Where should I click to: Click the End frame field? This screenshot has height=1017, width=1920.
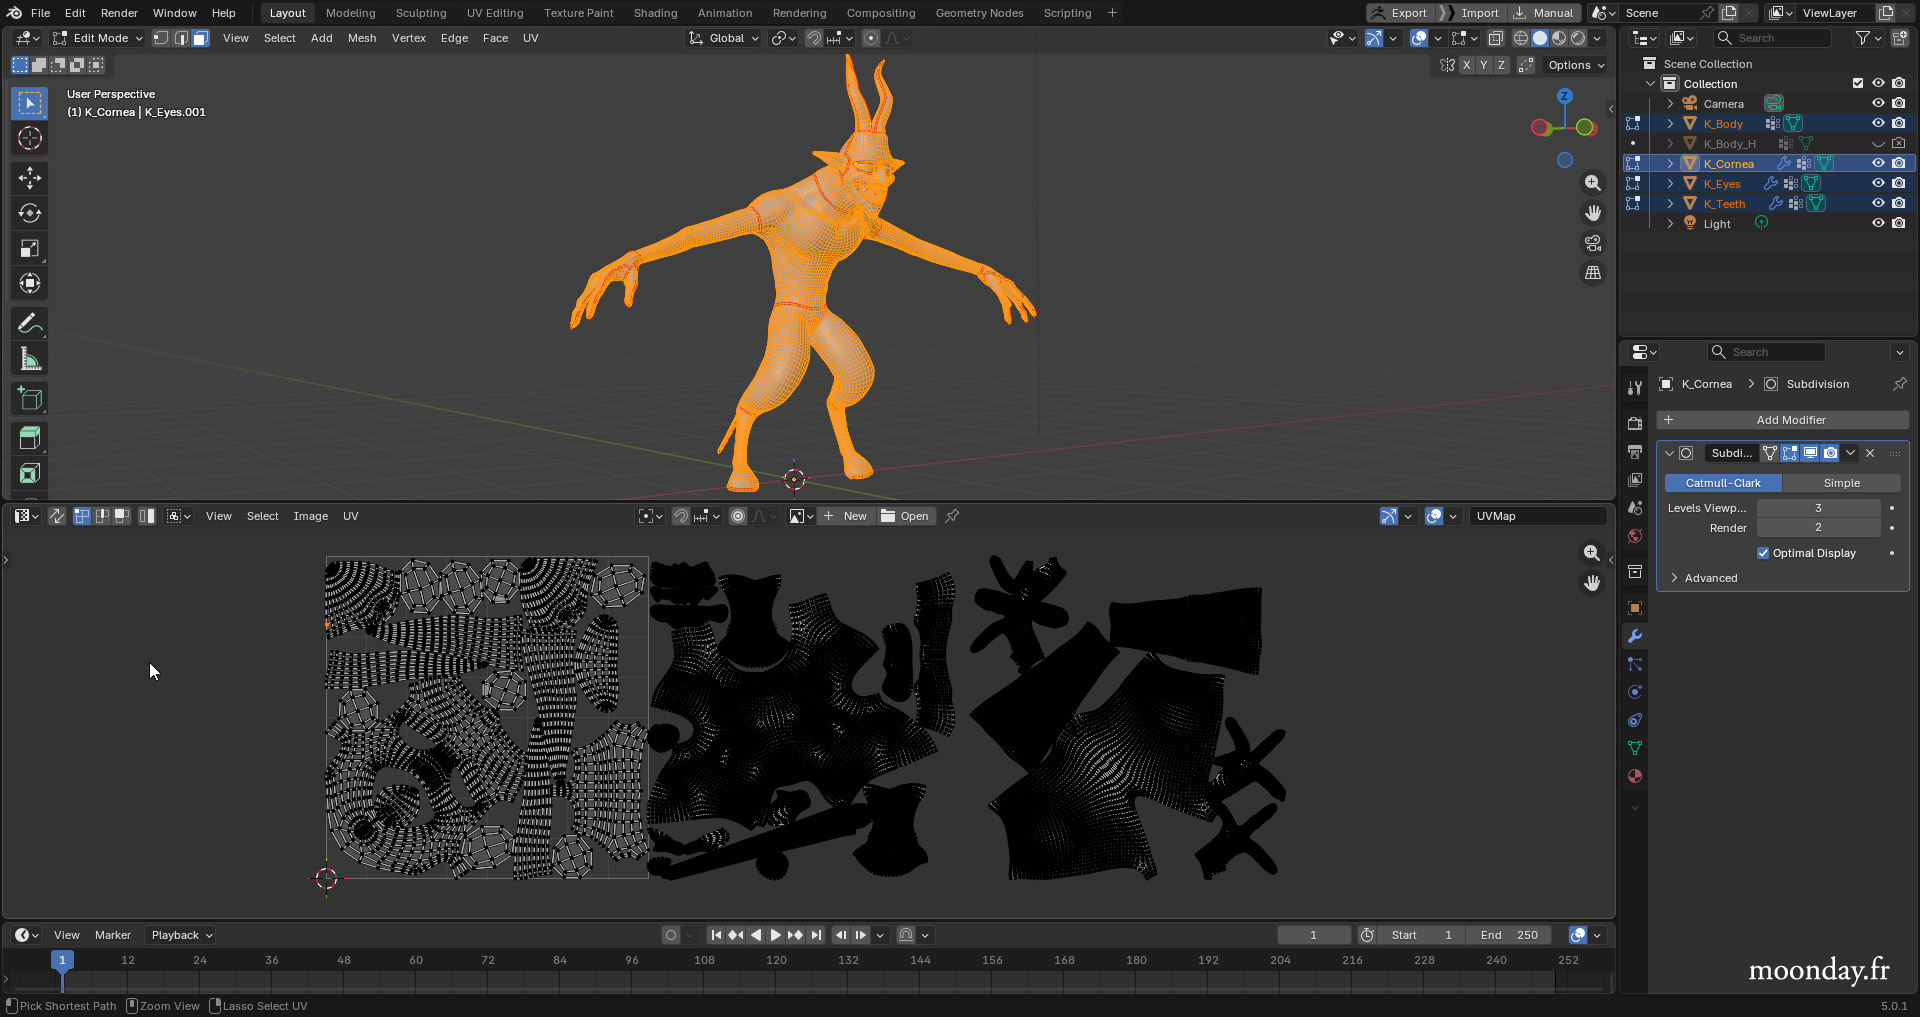(1509, 935)
